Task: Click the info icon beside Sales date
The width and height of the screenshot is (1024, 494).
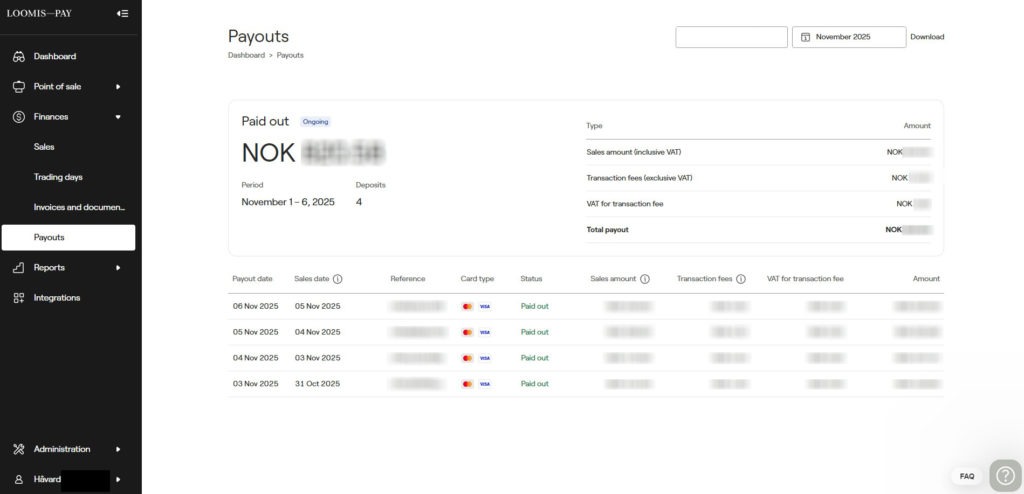Action: pos(337,279)
